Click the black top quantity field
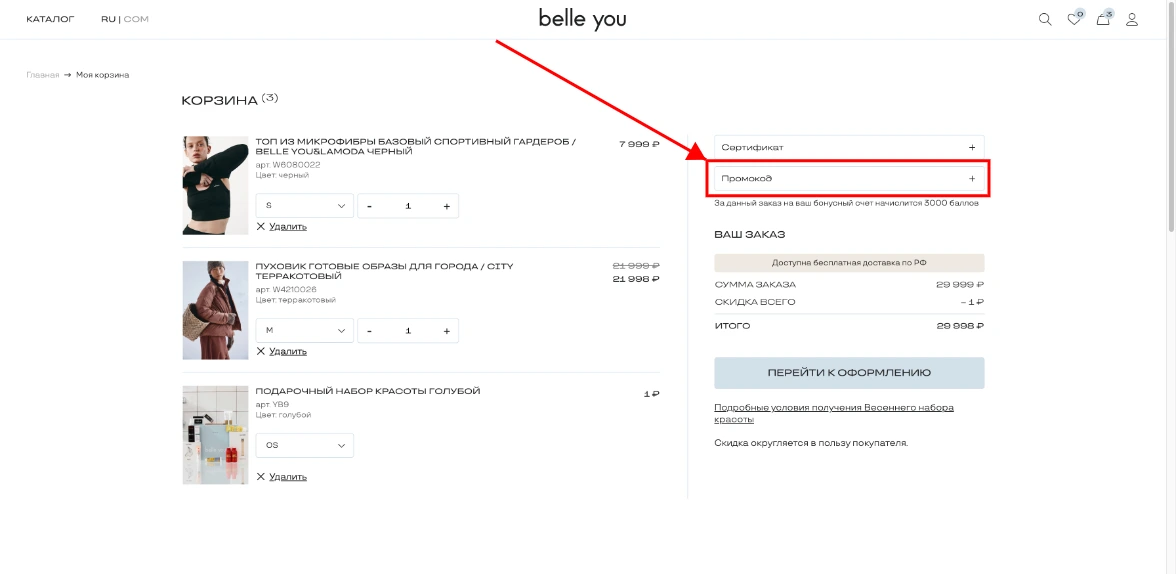The height and width of the screenshot is (574, 1176). 408,206
